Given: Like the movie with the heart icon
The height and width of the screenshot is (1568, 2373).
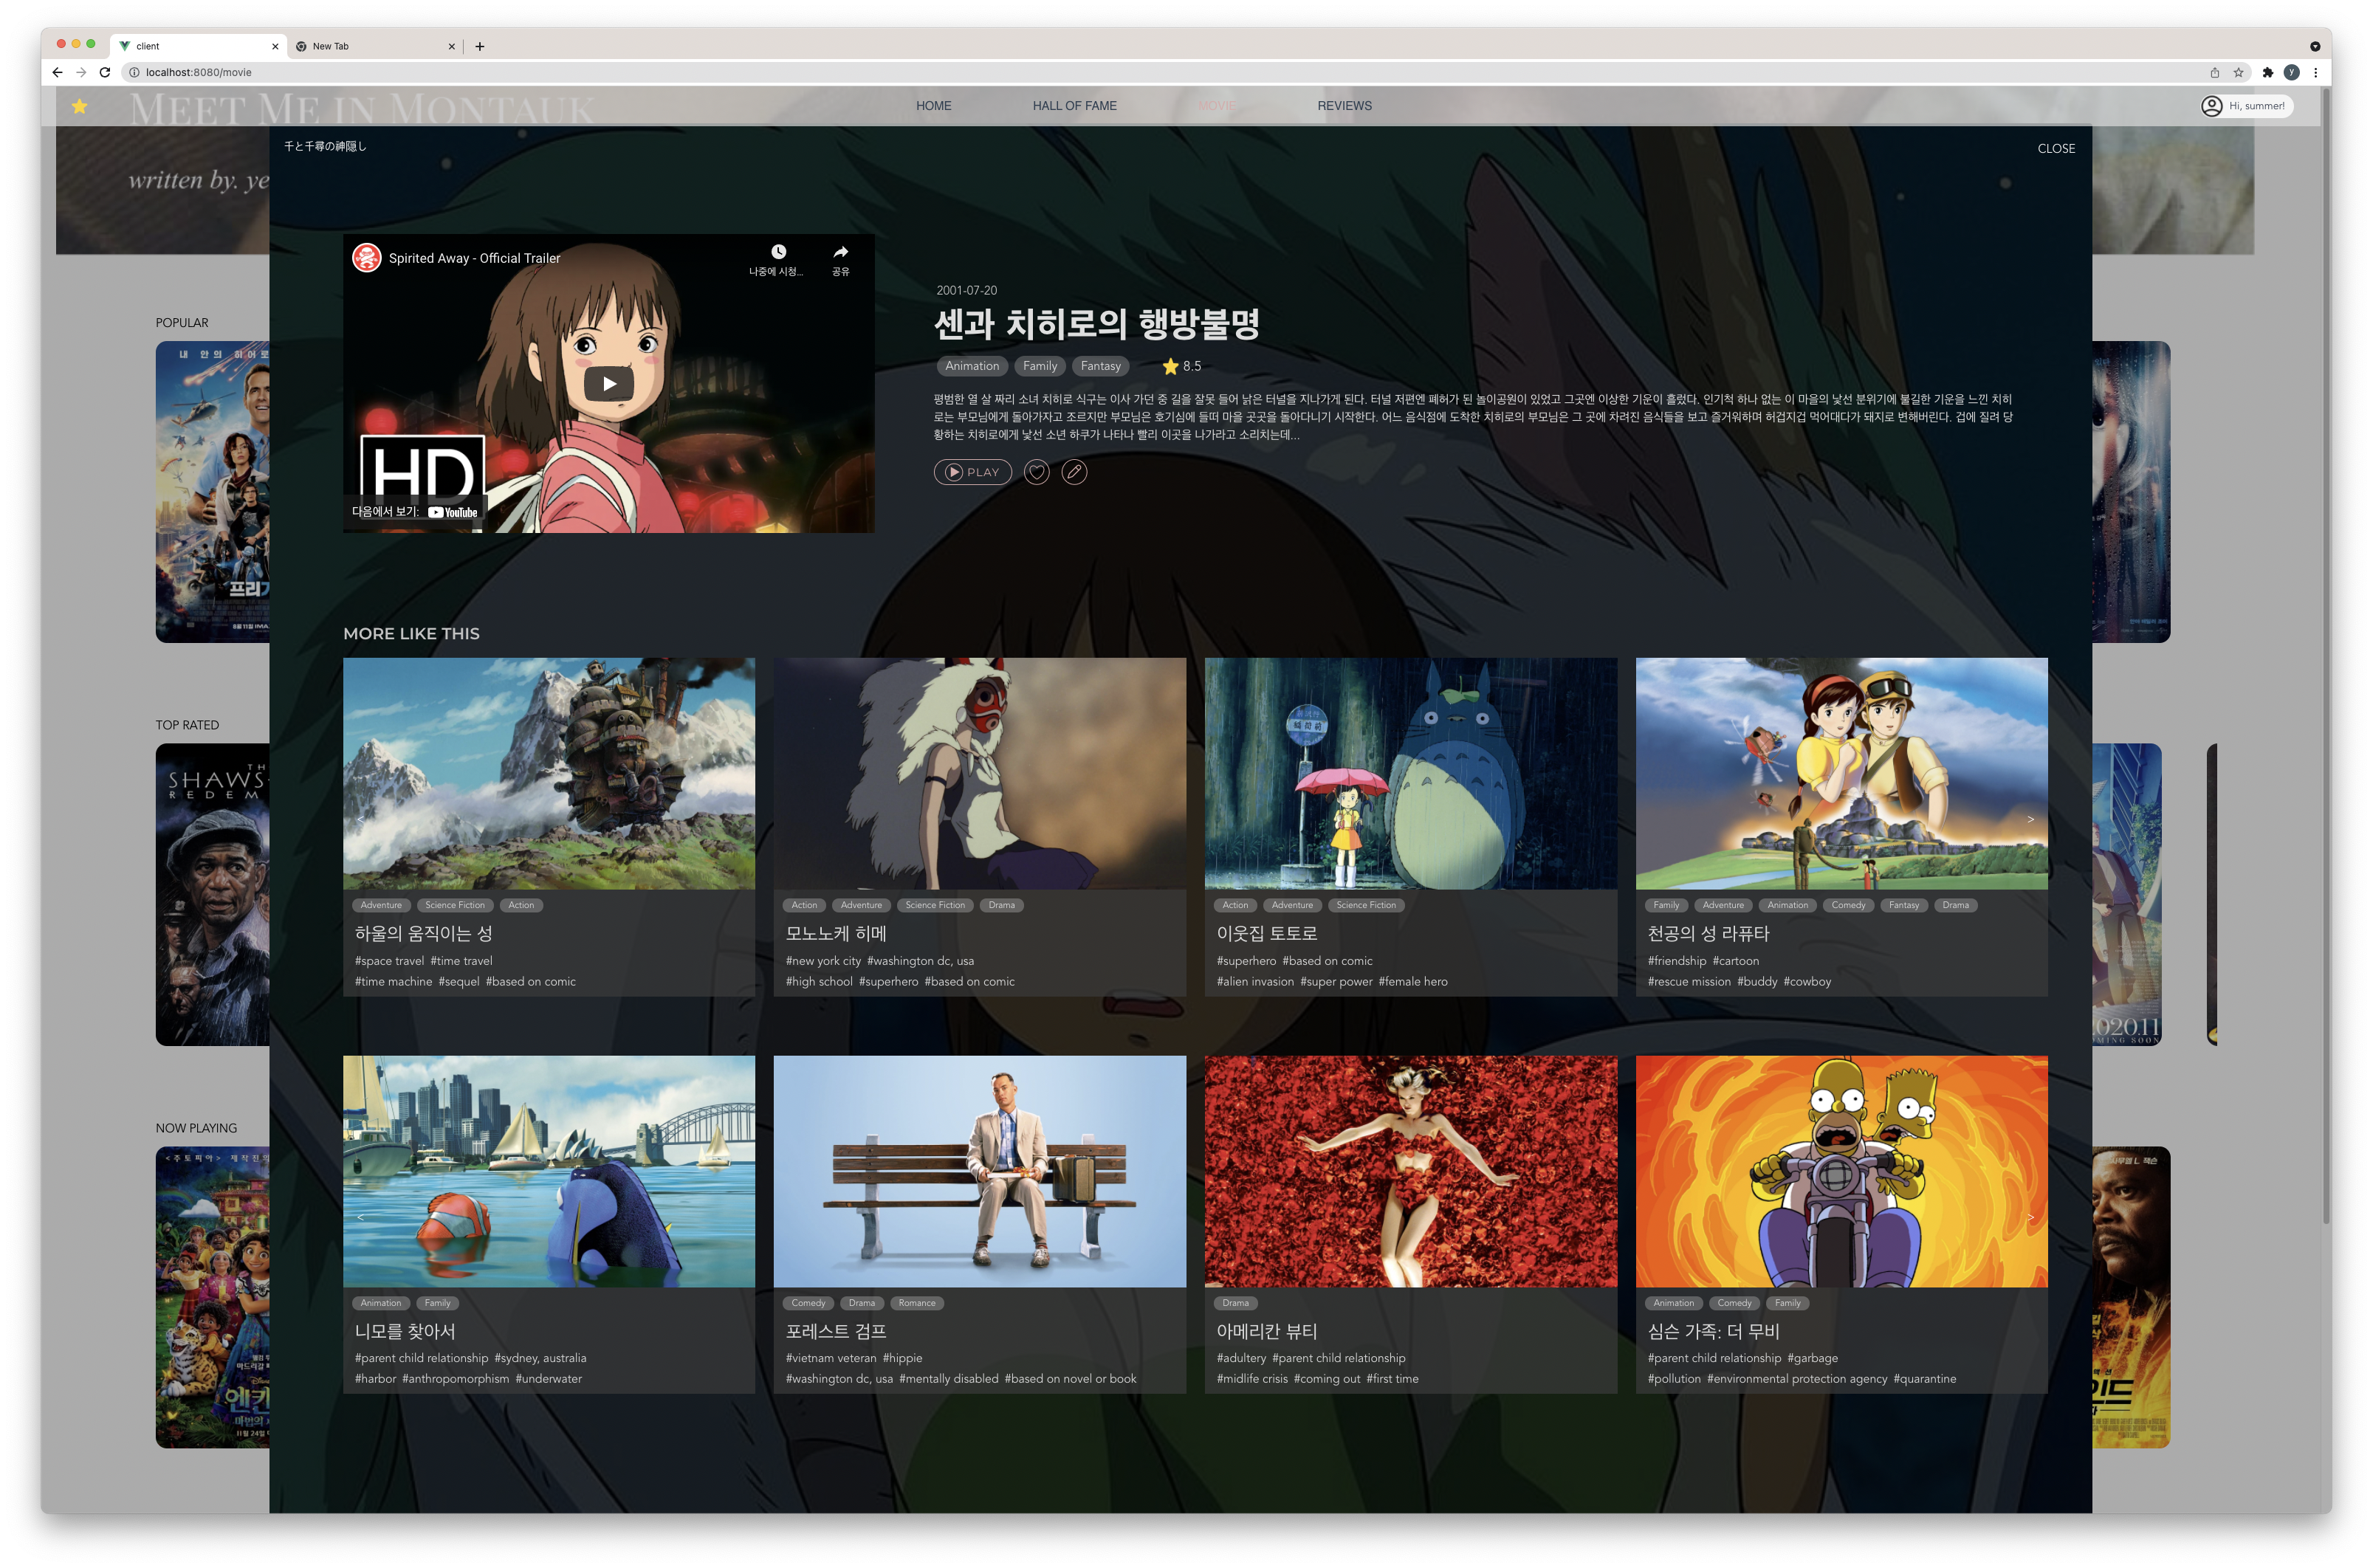Looking at the screenshot, I should click(x=1036, y=472).
